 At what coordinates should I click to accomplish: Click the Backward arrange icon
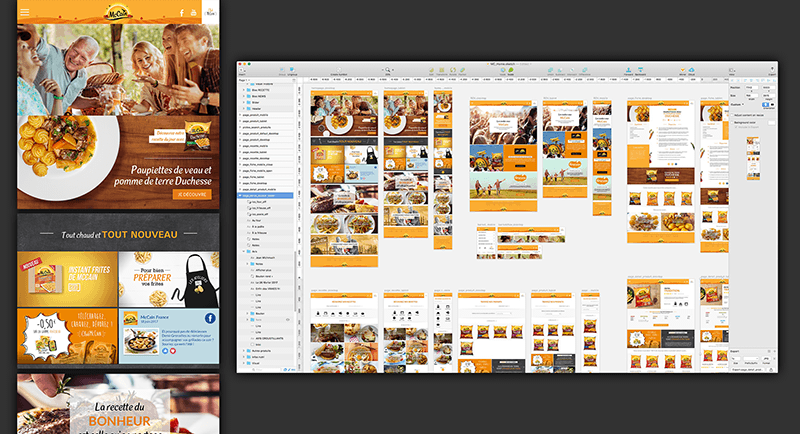click(x=641, y=69)
